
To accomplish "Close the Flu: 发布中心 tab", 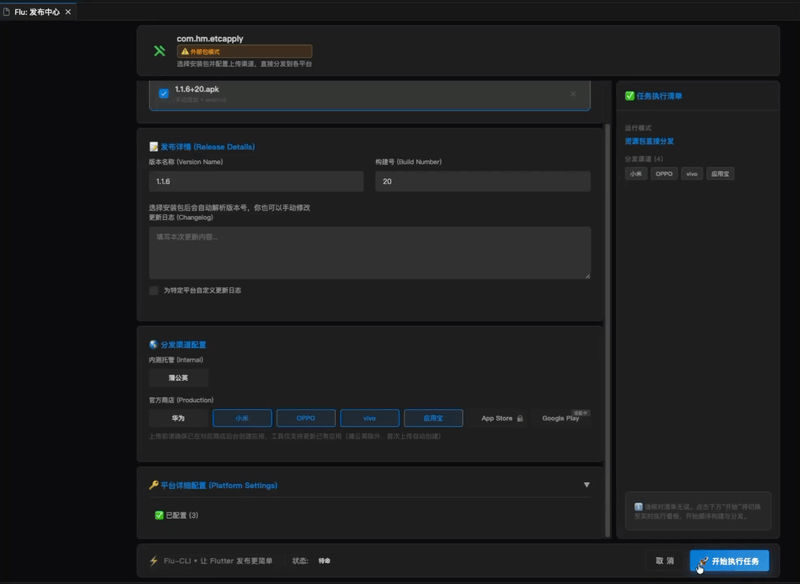I will pos(68,12).
